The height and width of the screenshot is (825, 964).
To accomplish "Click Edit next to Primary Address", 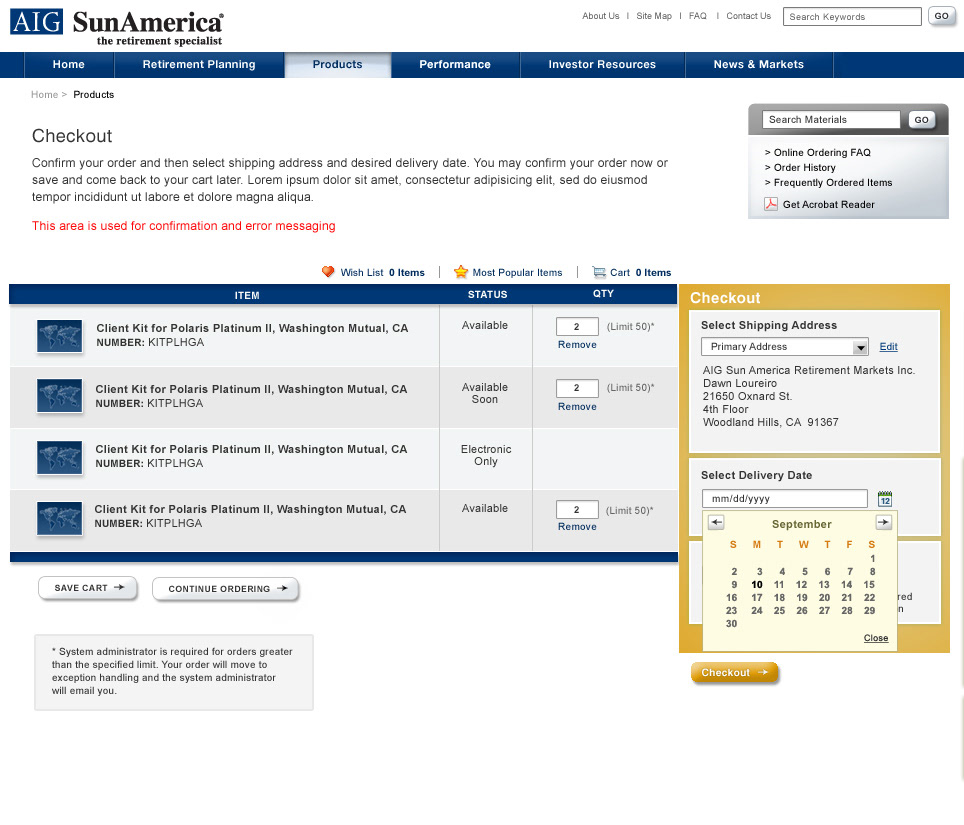I will tap(888, 347).
